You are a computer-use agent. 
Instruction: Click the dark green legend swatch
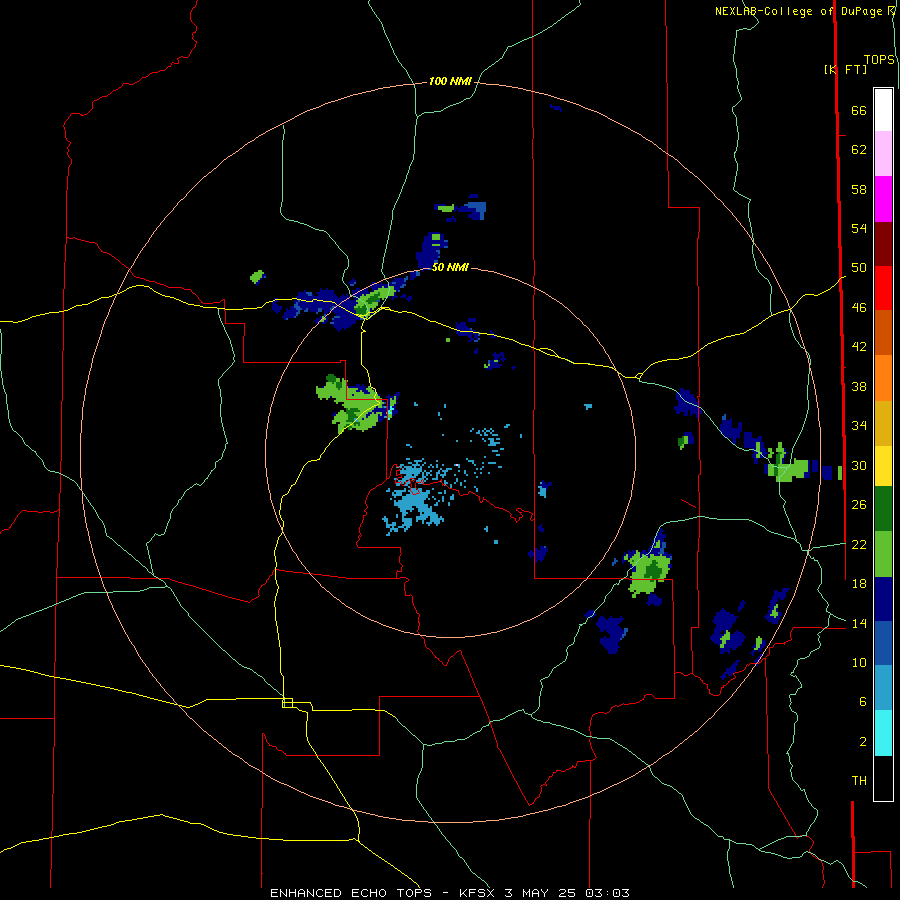click(x=883, y=509)
